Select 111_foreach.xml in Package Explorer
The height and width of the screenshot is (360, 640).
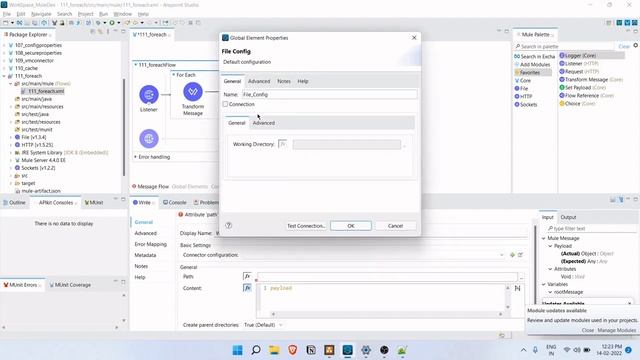(x=43, y=91)
